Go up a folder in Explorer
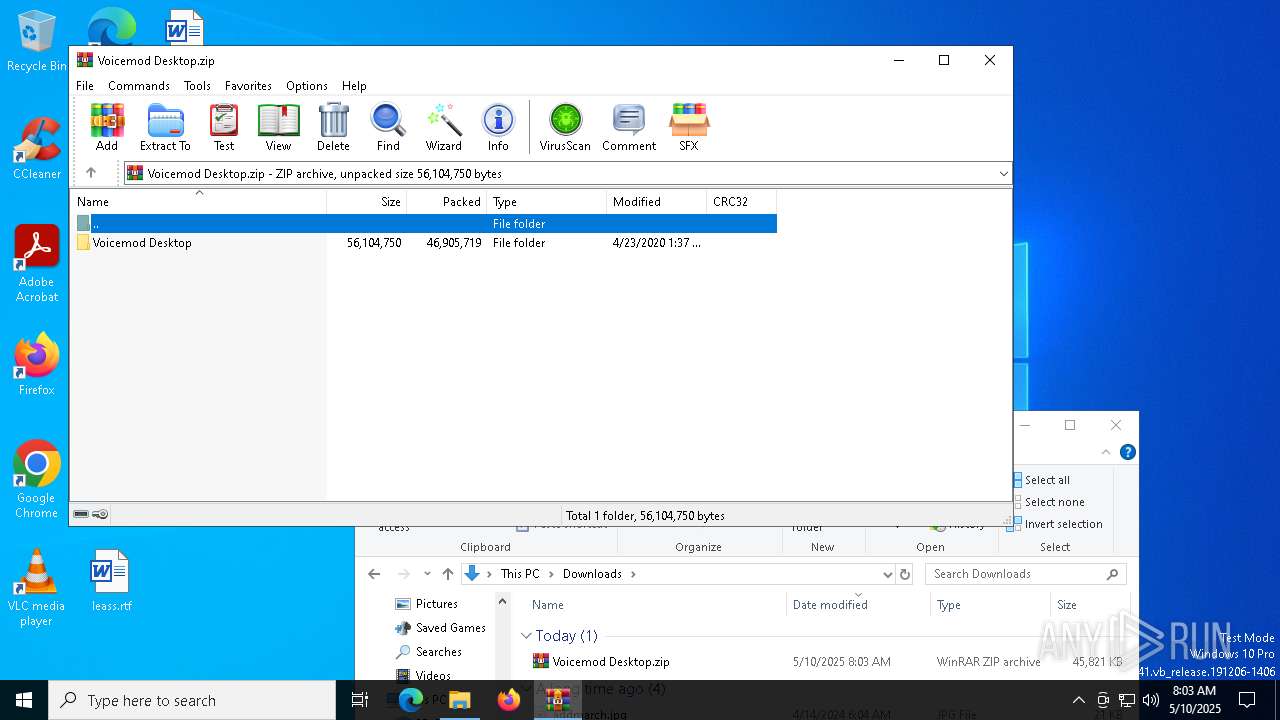 click(448, 574)
